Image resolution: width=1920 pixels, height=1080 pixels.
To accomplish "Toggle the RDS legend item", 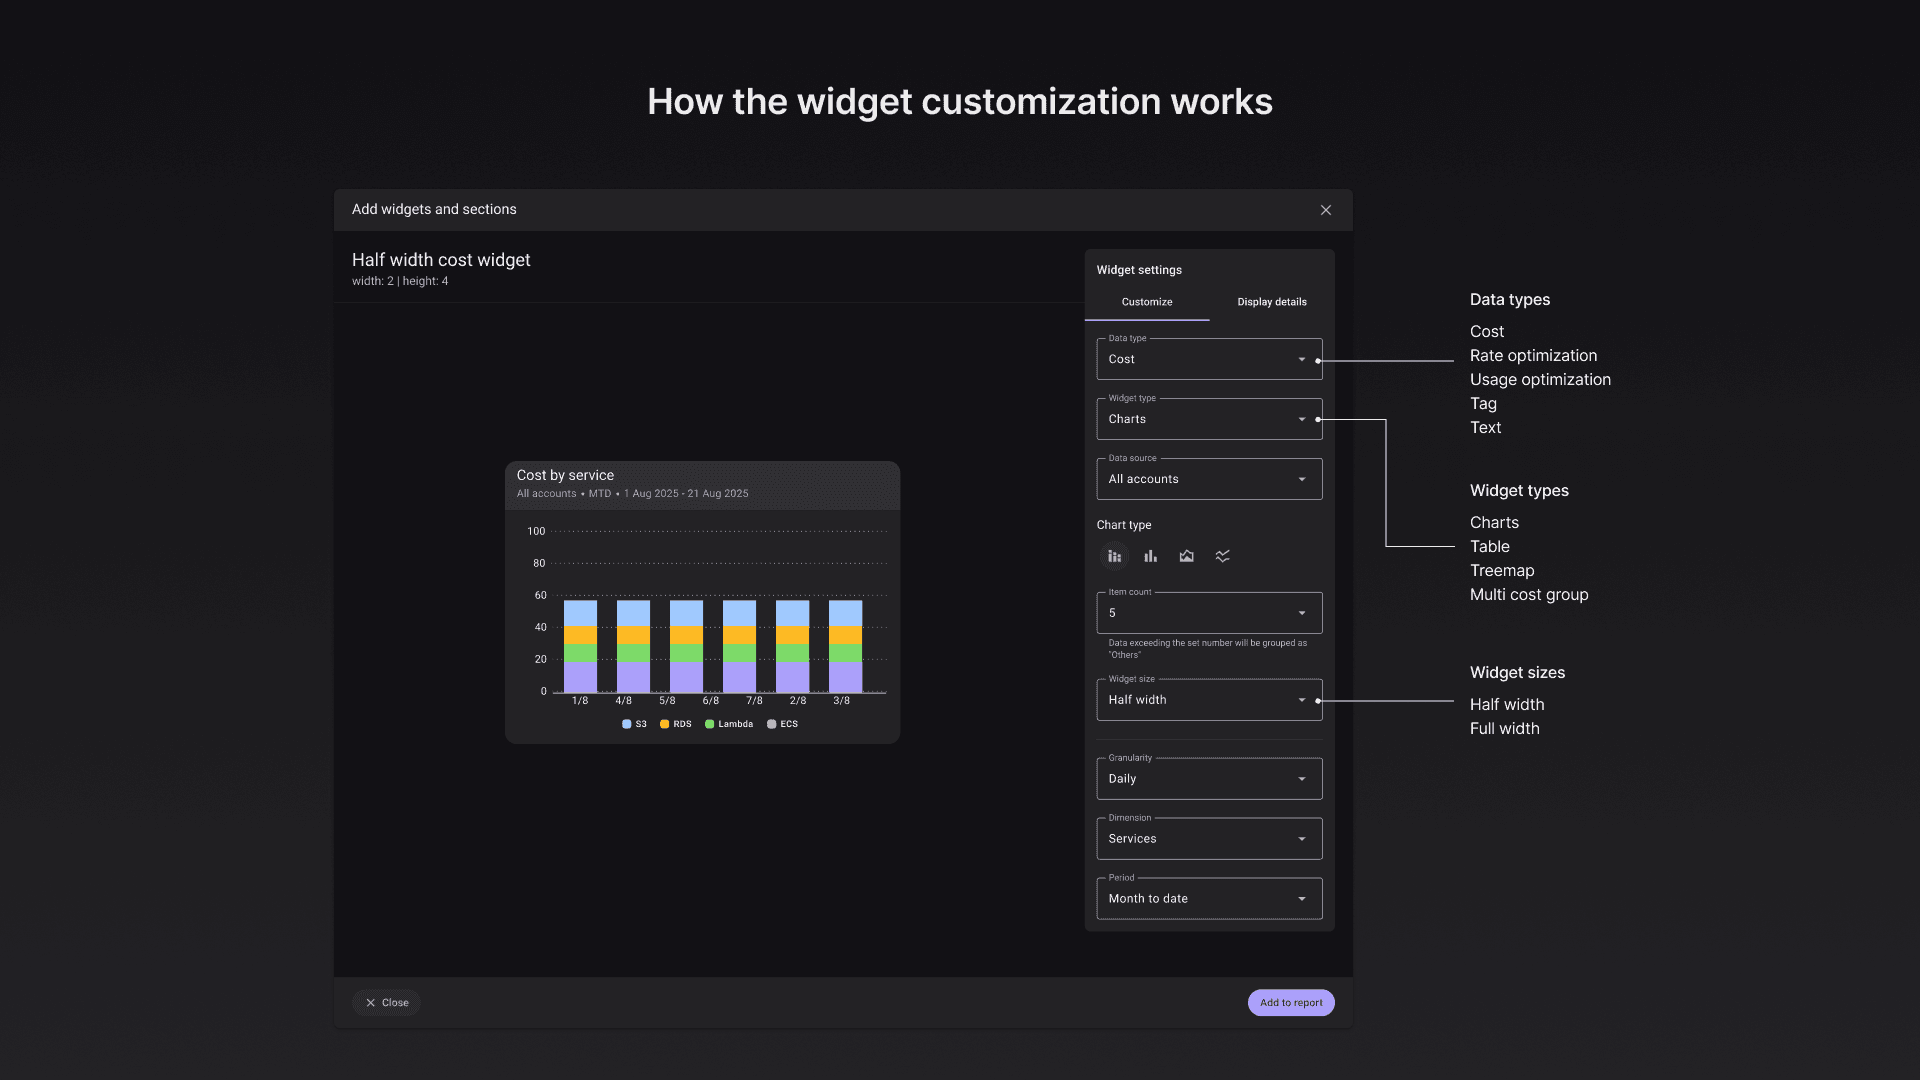I will (676, 724).
